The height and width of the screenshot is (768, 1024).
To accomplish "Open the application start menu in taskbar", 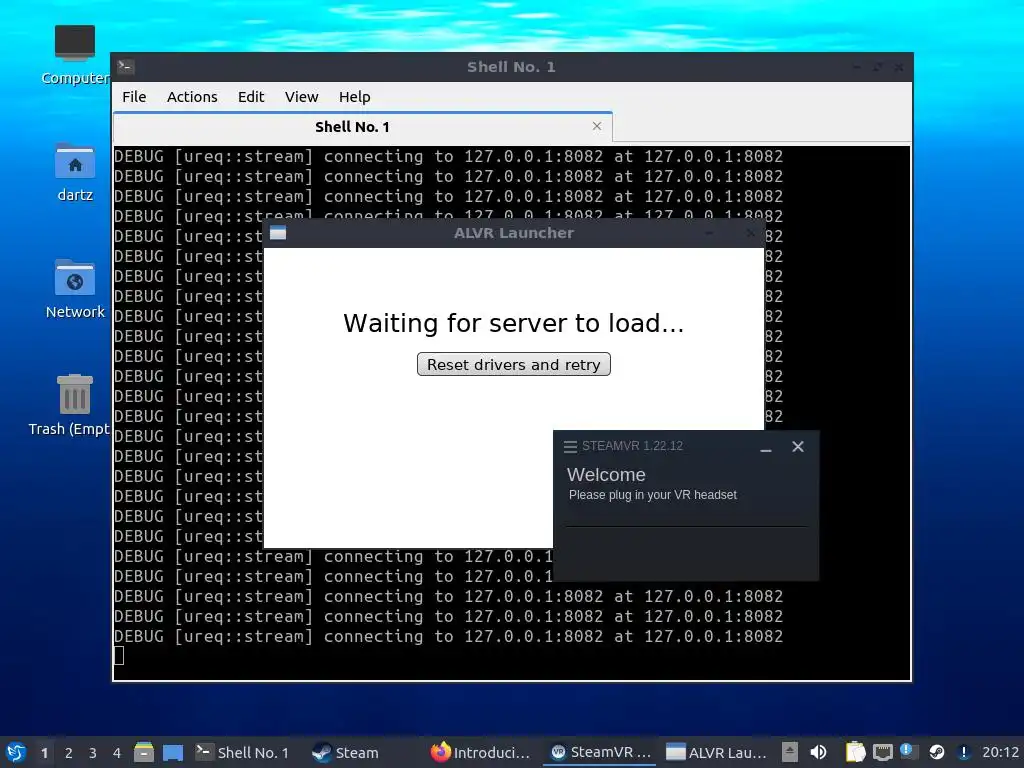I will [x=16, y=752].
